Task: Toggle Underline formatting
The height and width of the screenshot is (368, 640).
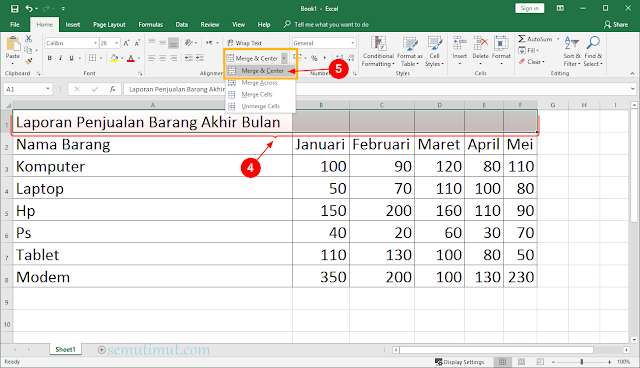Action: pos(71,58)
